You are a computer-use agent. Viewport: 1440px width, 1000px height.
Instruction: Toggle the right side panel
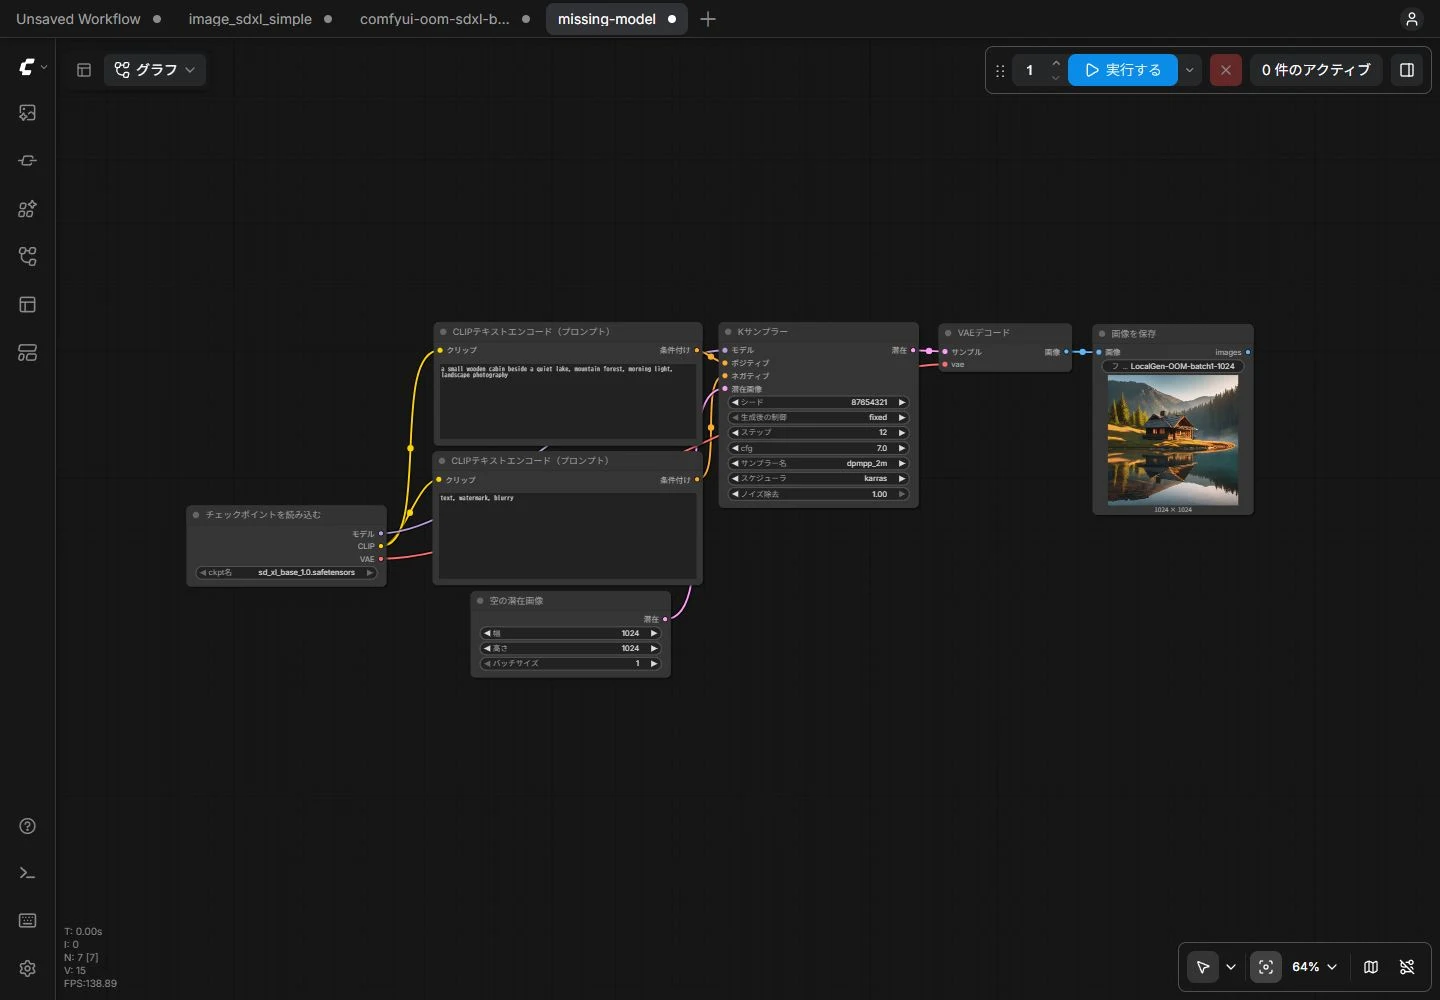pos(1407,70)
